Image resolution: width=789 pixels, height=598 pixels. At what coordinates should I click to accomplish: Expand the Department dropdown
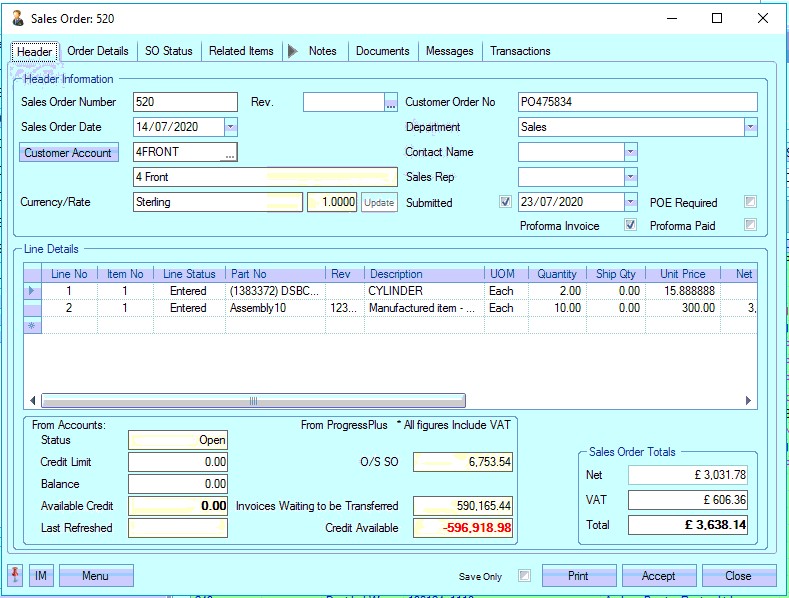coord(750,127)
